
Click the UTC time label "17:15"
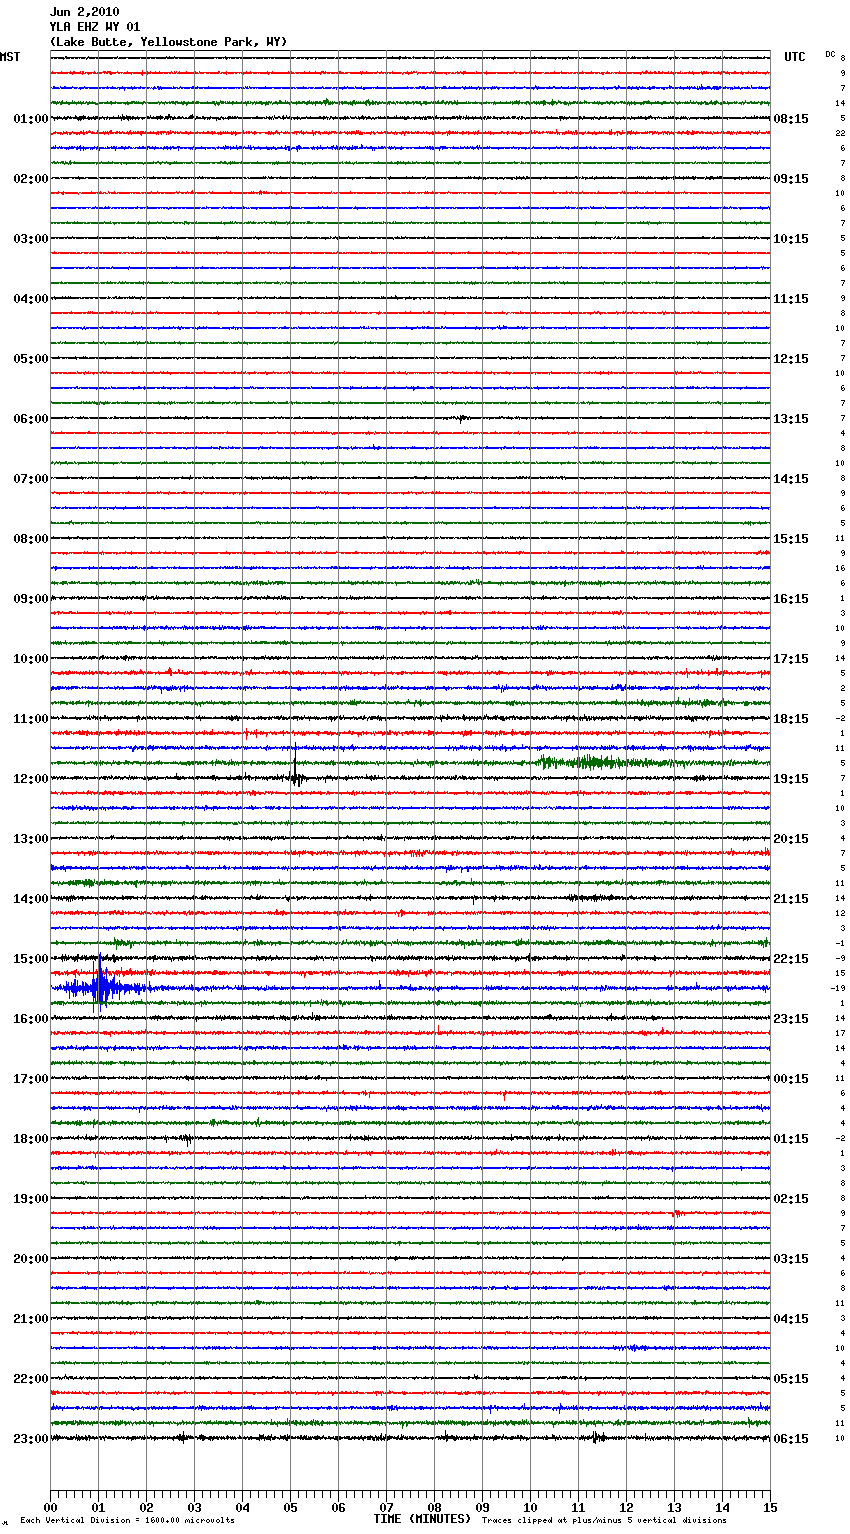pos(791,659)
